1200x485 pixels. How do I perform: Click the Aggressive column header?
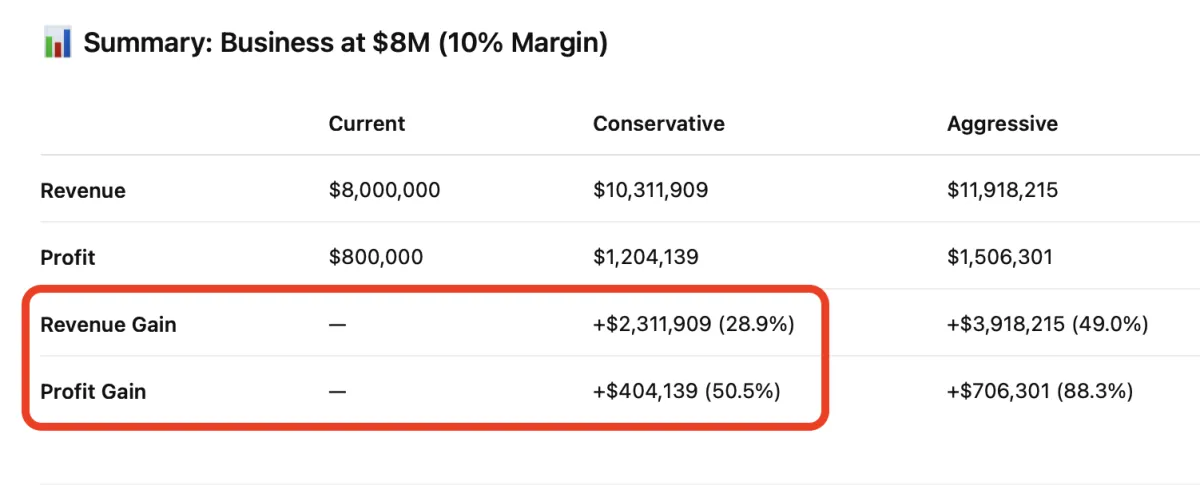tap(1002, 124)
